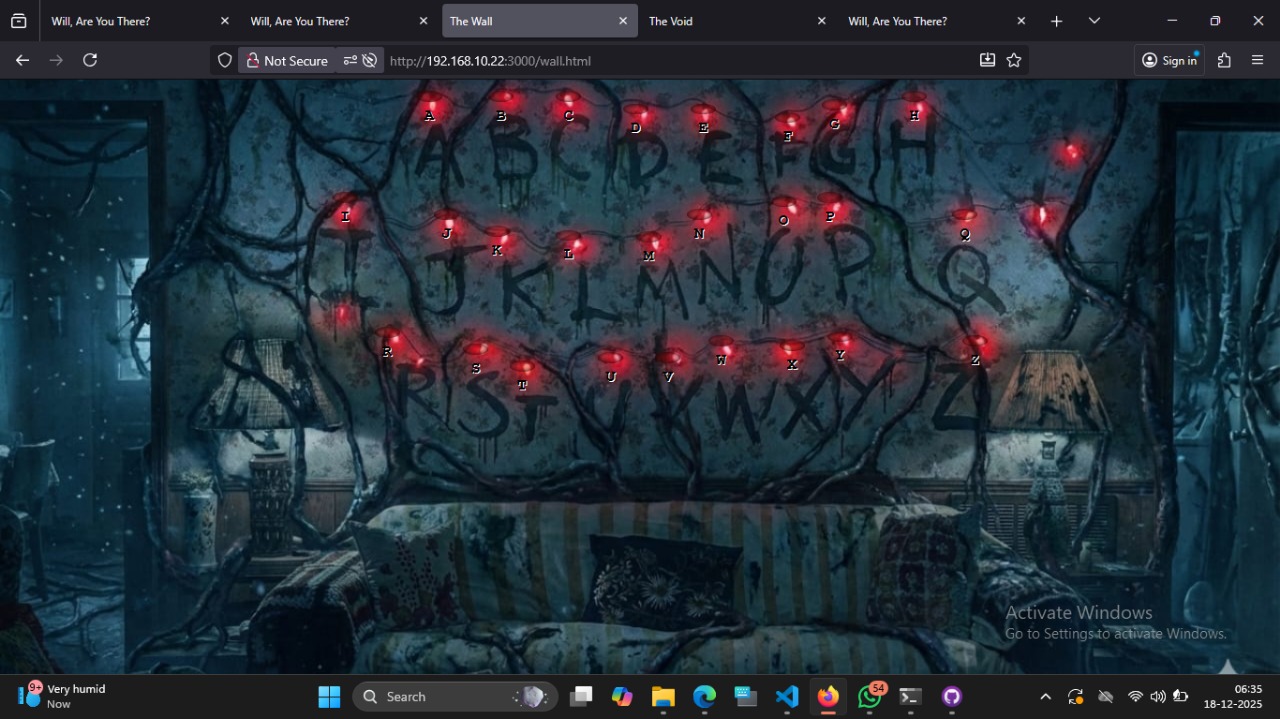This screenshot has height=719, width=1280.
Task: Open the Extensions puzzle icon
Action: click(1224, 61)
